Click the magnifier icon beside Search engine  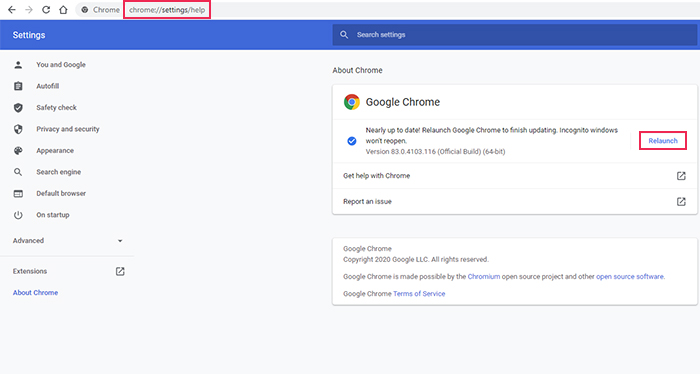(18, 172)
